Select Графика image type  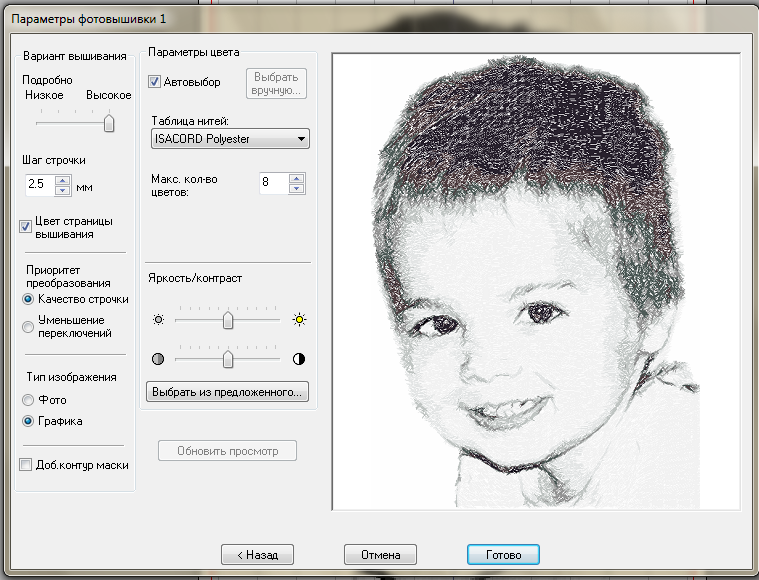pos(28,421)
